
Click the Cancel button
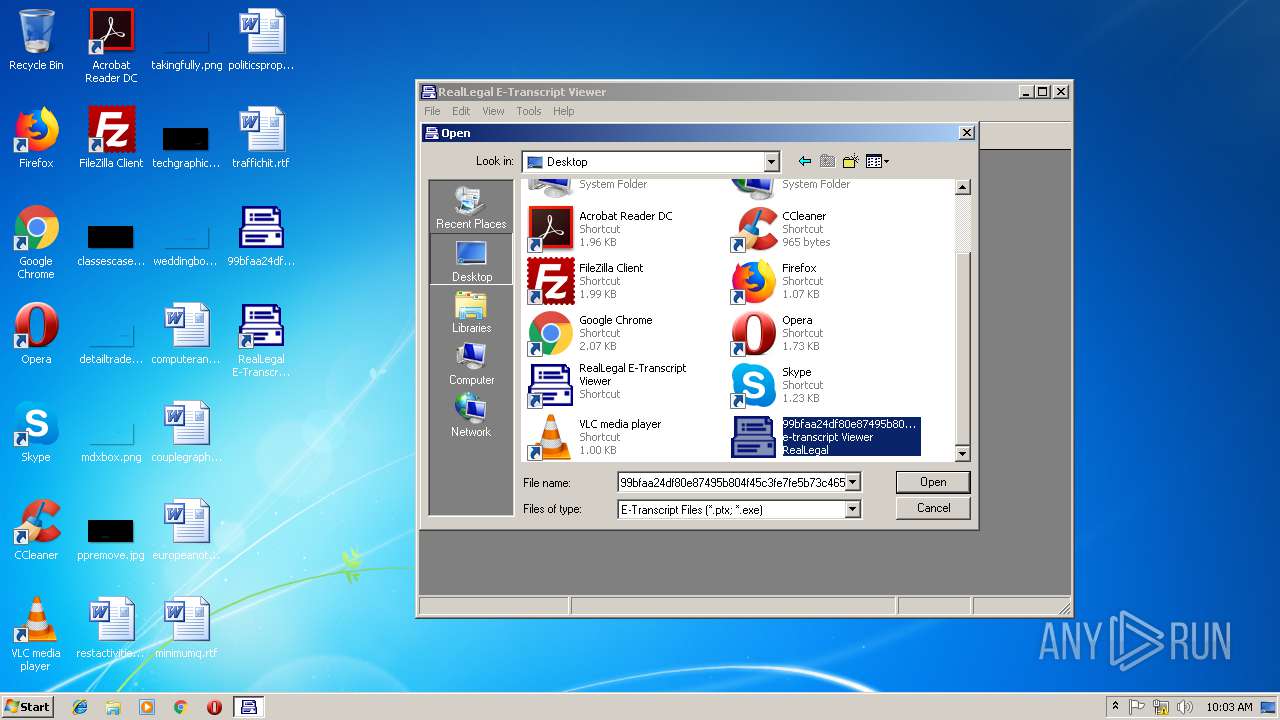coord(933,508)
